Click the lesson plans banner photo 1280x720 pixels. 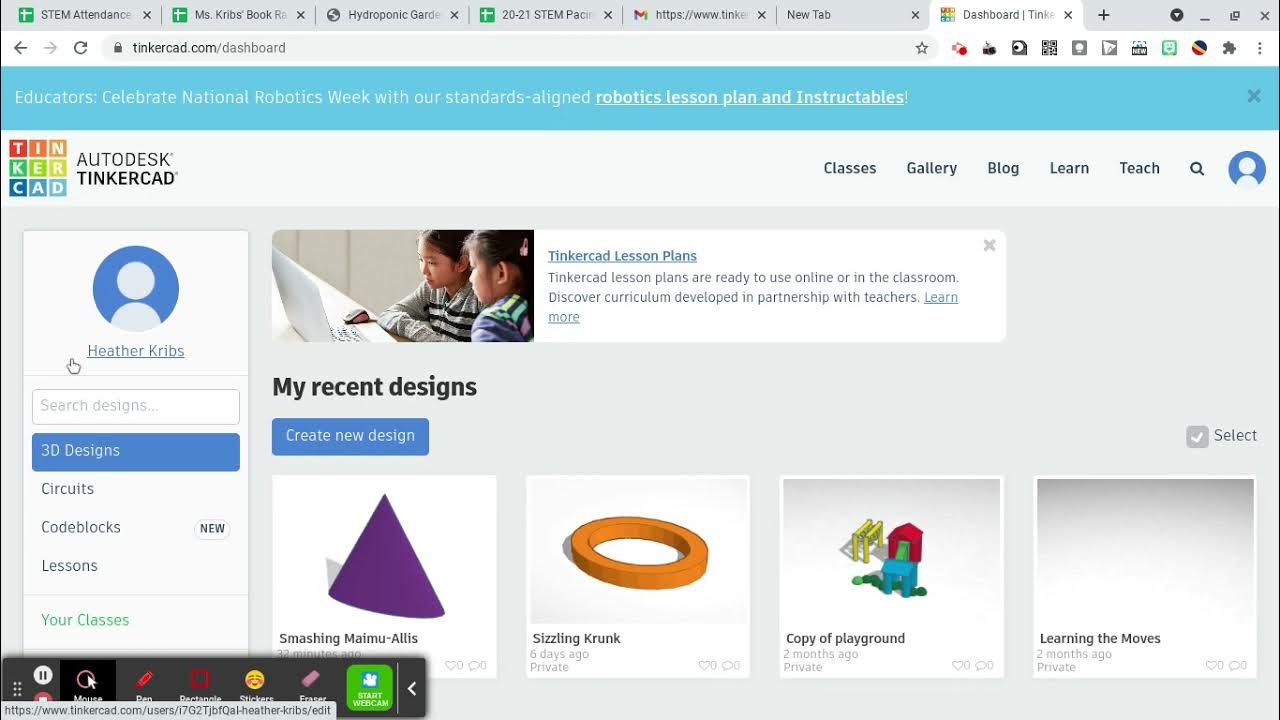pyautogui.click(x=403, y=286)
